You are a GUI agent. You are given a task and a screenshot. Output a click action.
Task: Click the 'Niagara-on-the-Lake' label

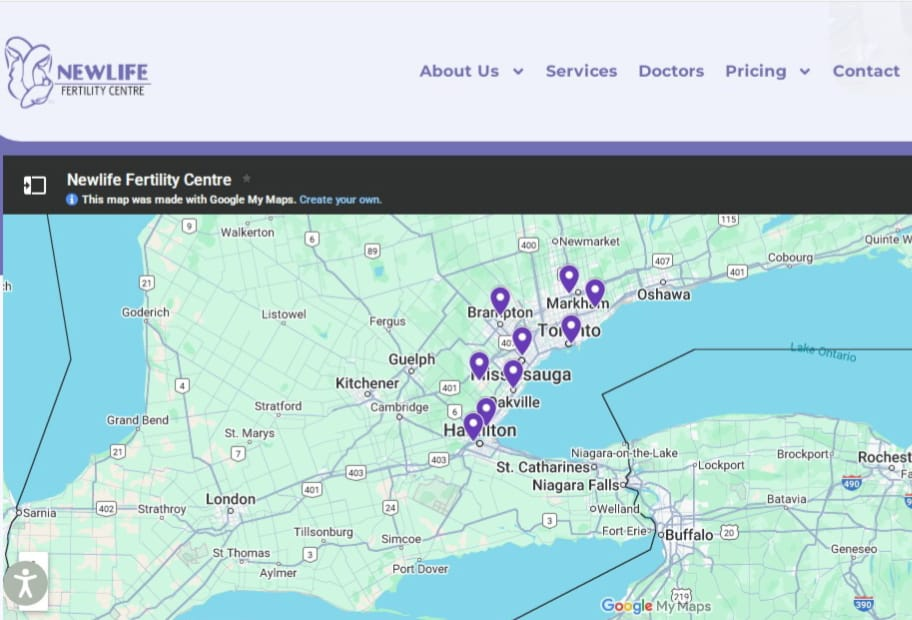coord(624,452)
